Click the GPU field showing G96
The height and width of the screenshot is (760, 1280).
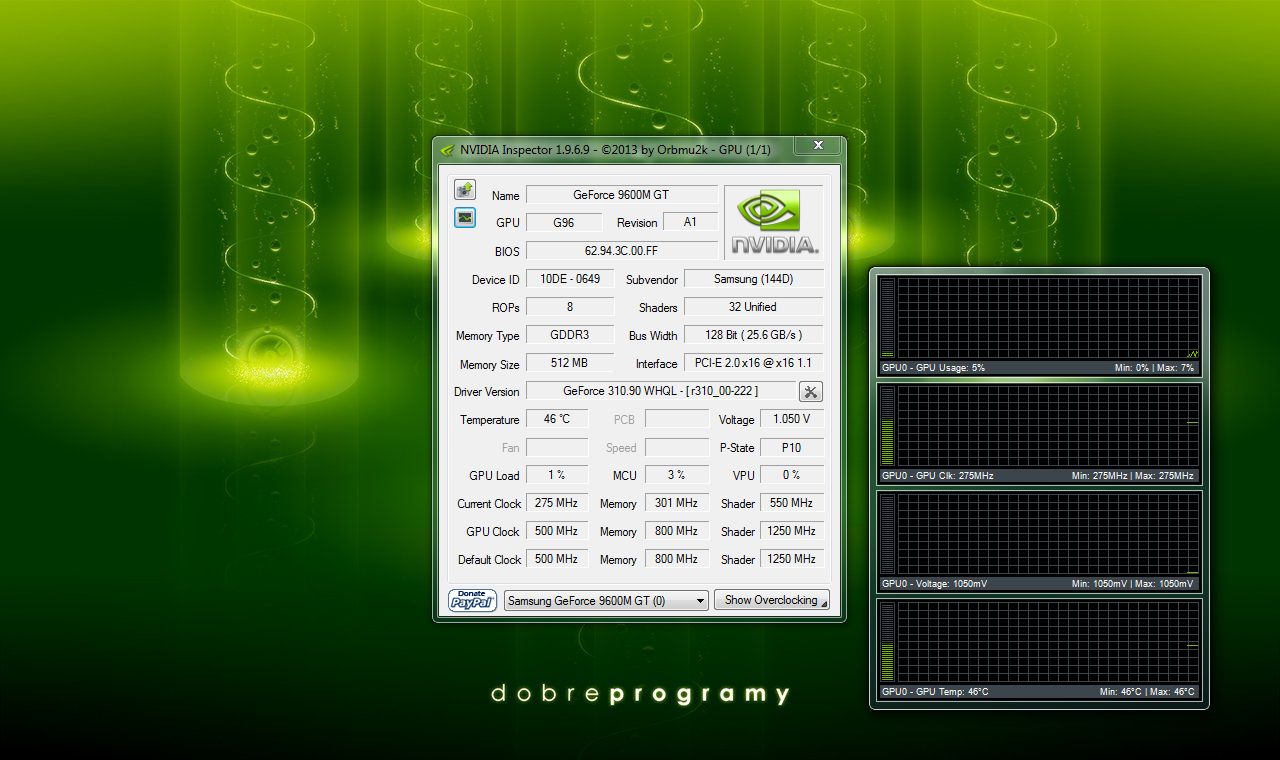[x=564, y=223]
